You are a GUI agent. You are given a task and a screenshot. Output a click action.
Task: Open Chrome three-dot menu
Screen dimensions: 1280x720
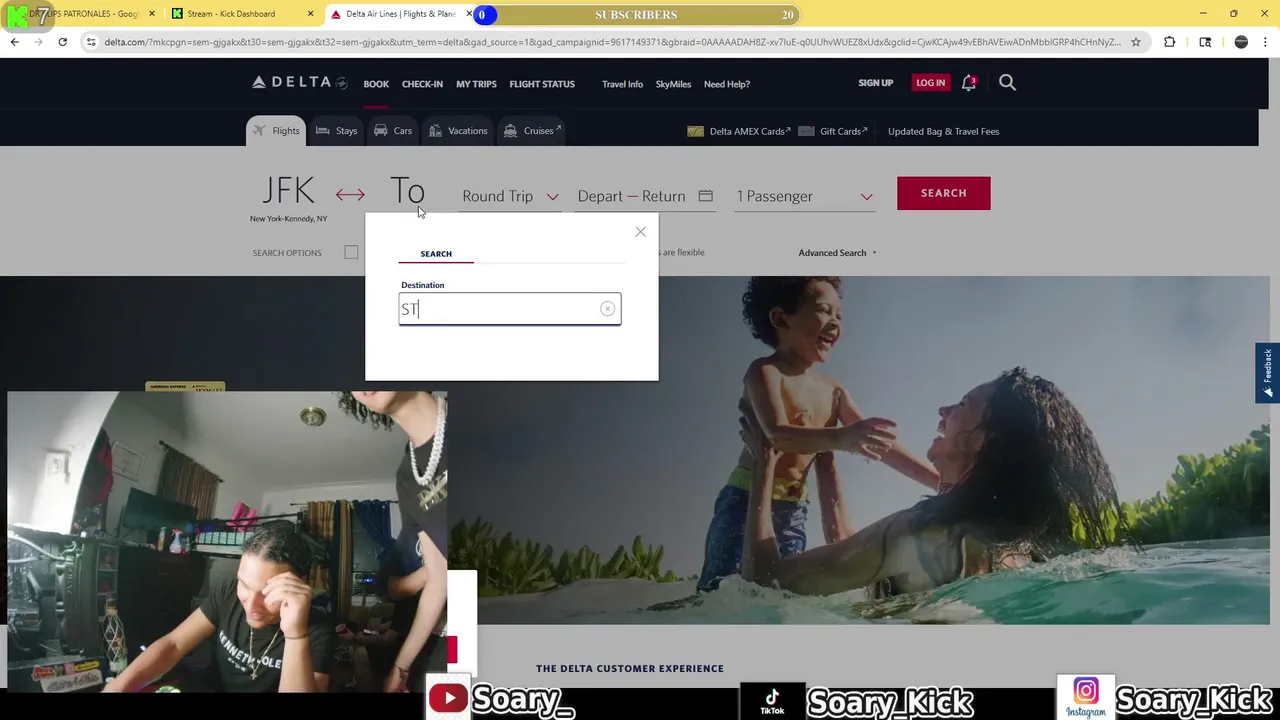[x=1266, y=42]
